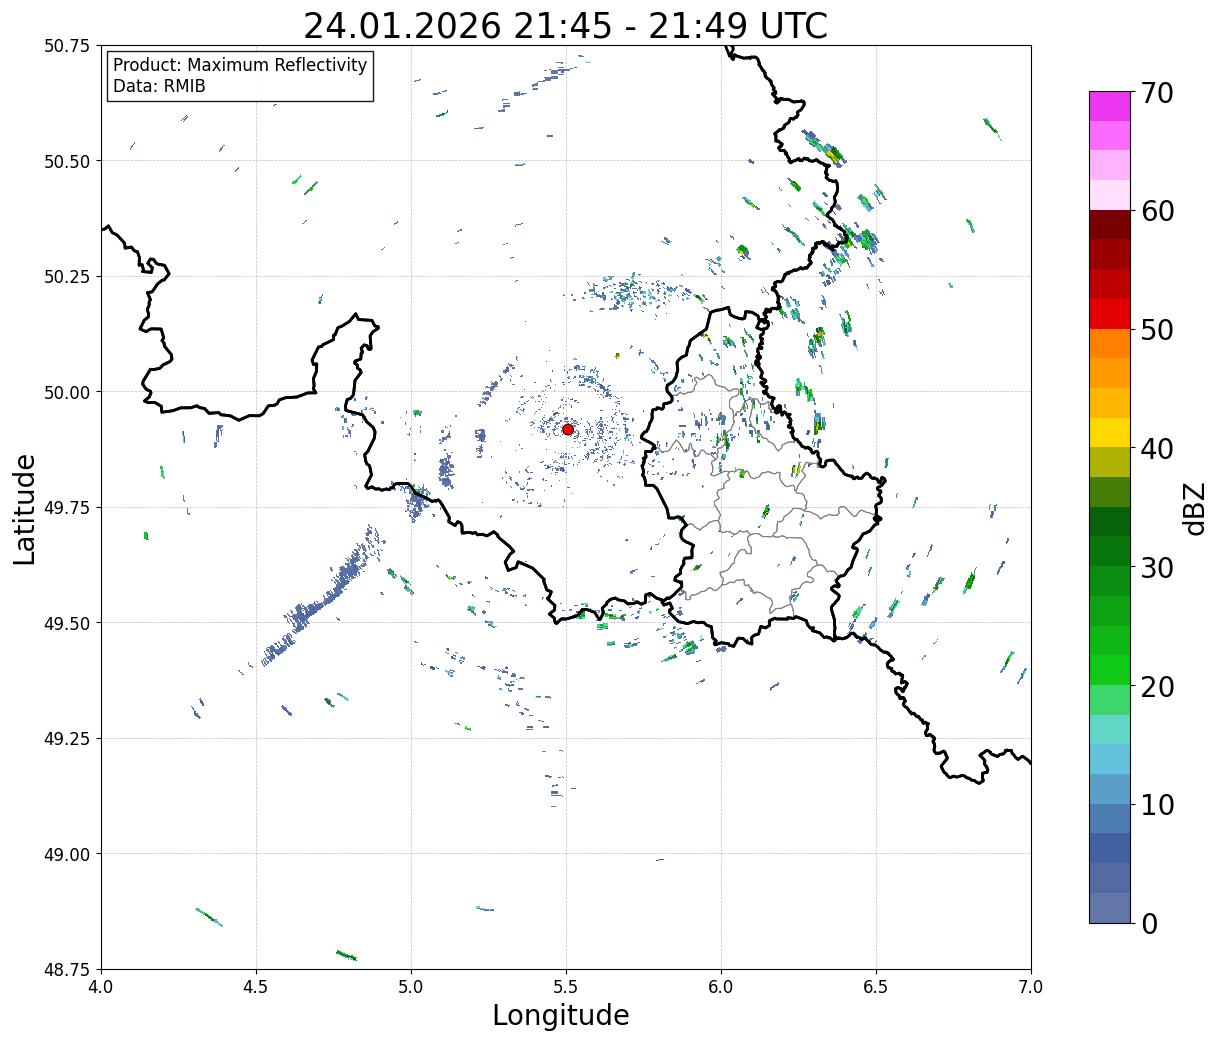
Task: Click latitude tick label 49.25
Action: [x=67, y=739]
